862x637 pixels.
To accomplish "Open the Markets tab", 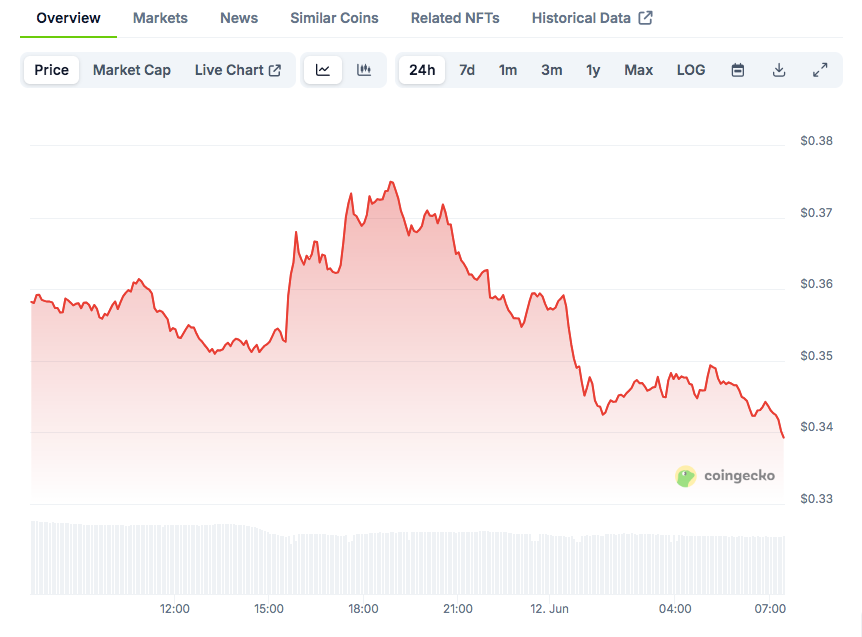I will point(160,18).
